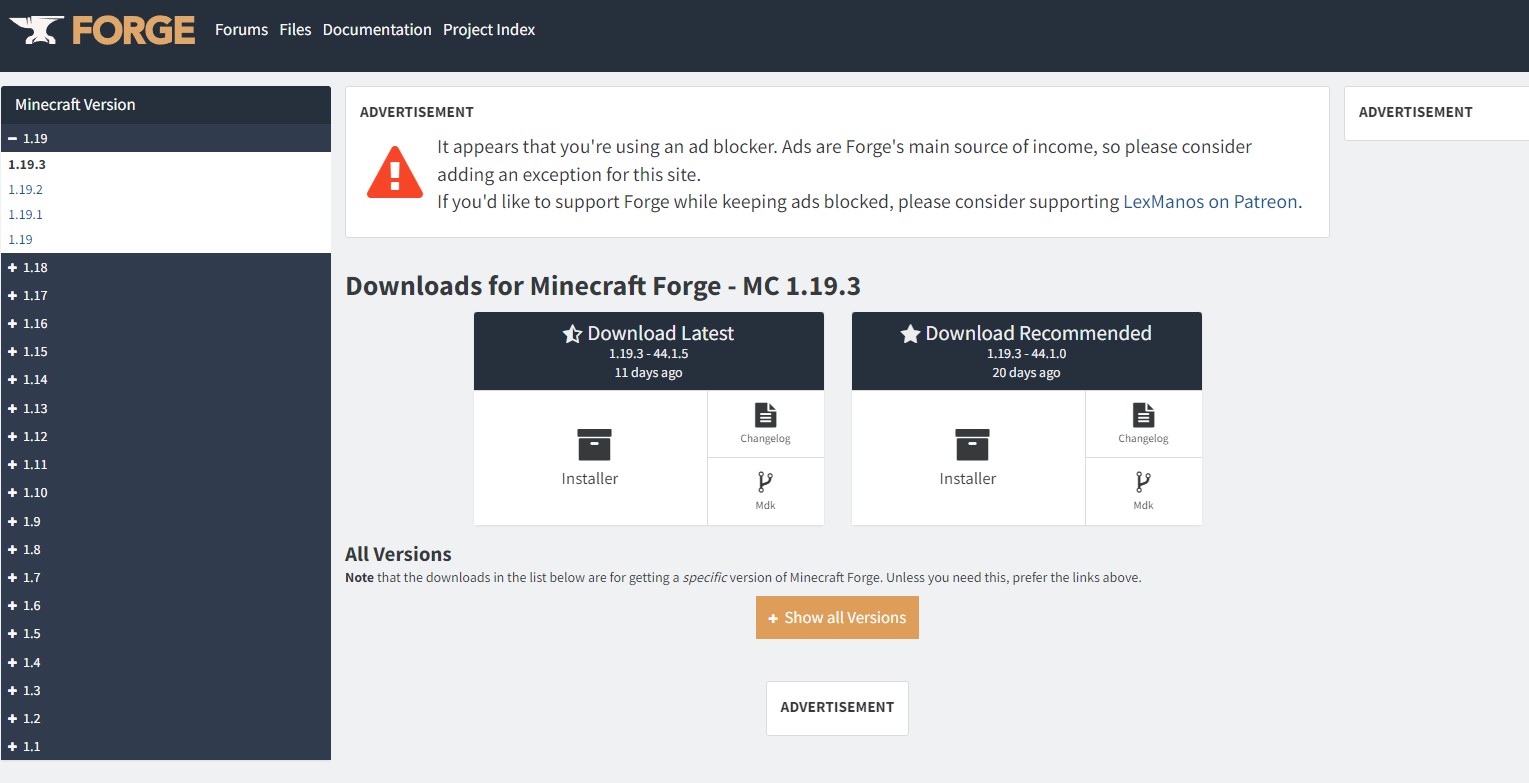Go to the Forums section
This screenshot has height=783, width=1529.
pos(241,29)
